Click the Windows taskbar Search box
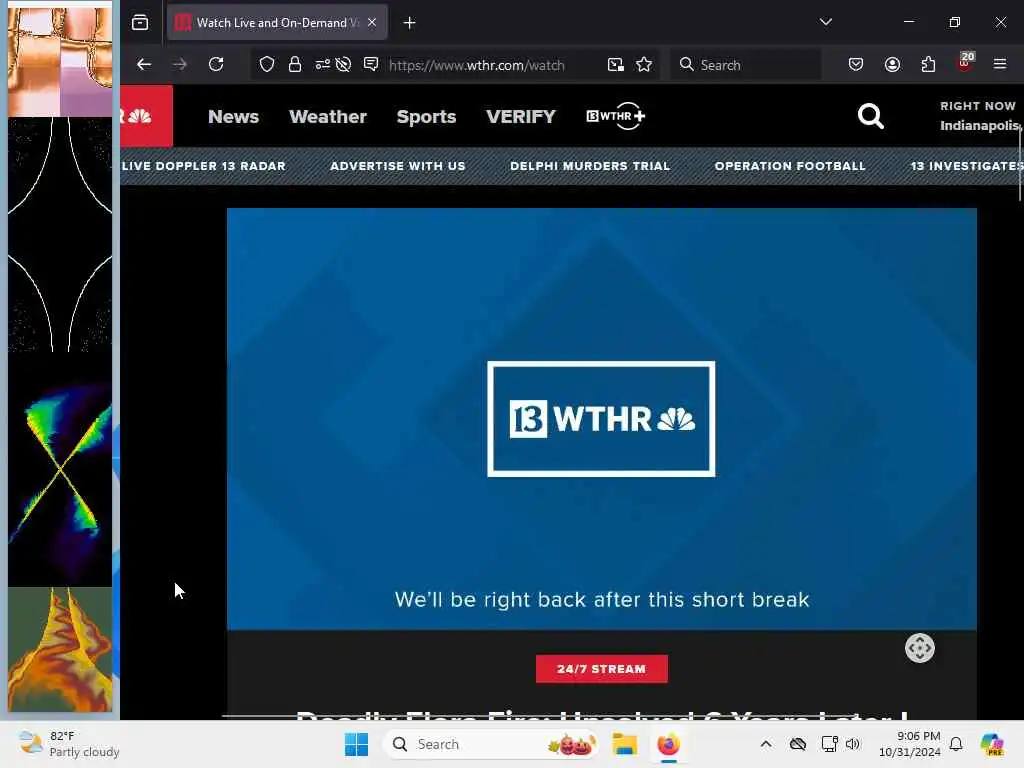The image size is (1024, 768). tap(491, 744)
